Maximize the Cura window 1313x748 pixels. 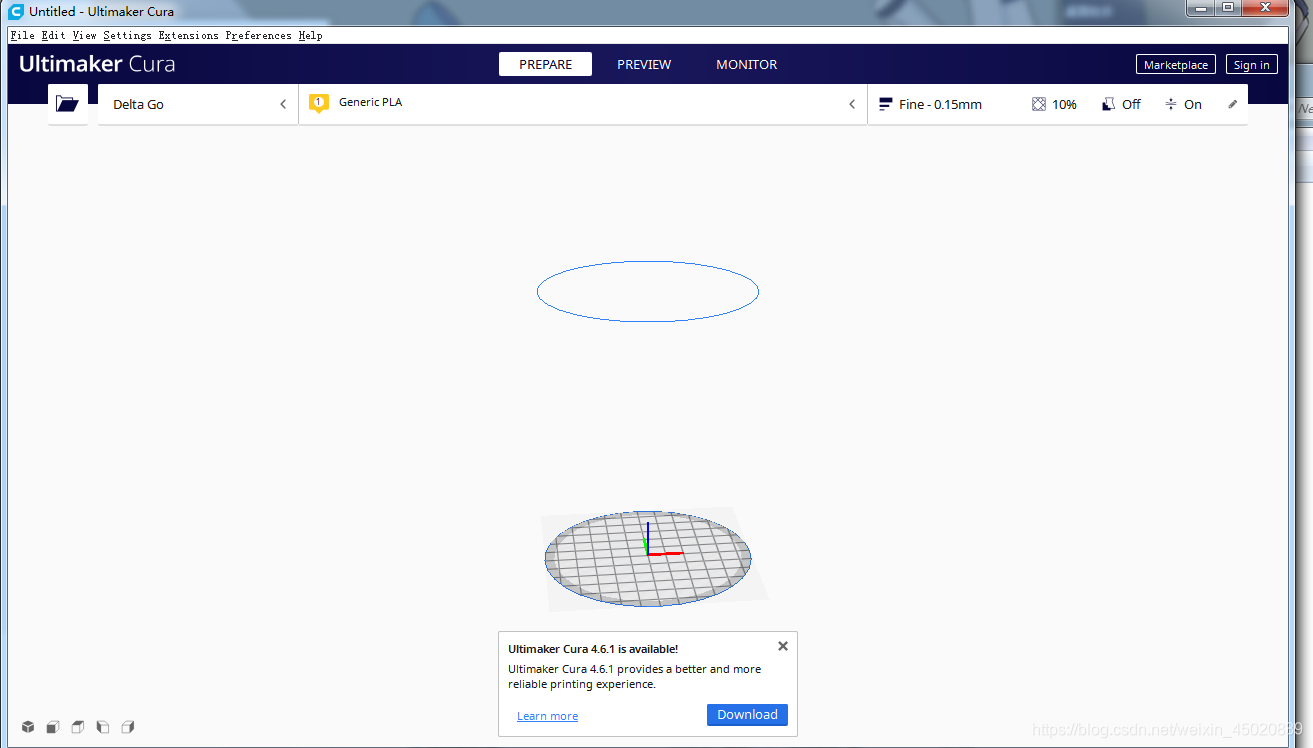tap(1227, 7)
